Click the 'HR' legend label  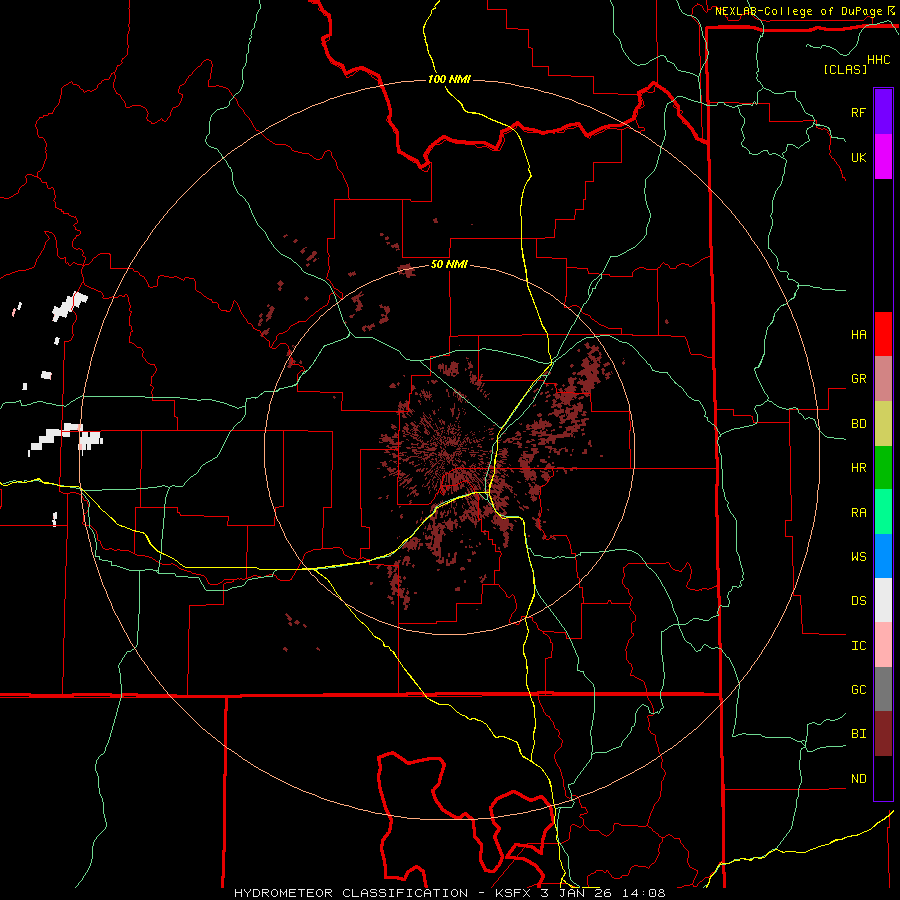pyautogui.click(x=858, y=468)
